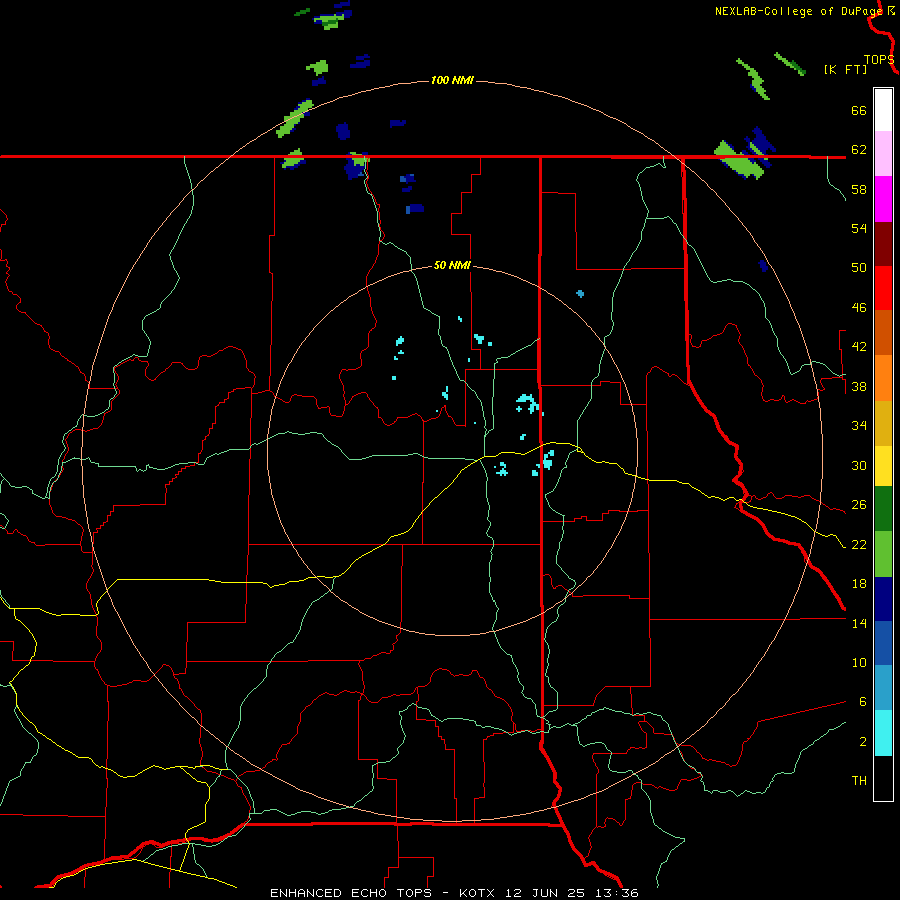Click the '6' scale value
The image size is (900, 900).
pyautogui.click(x=863, y=702)
